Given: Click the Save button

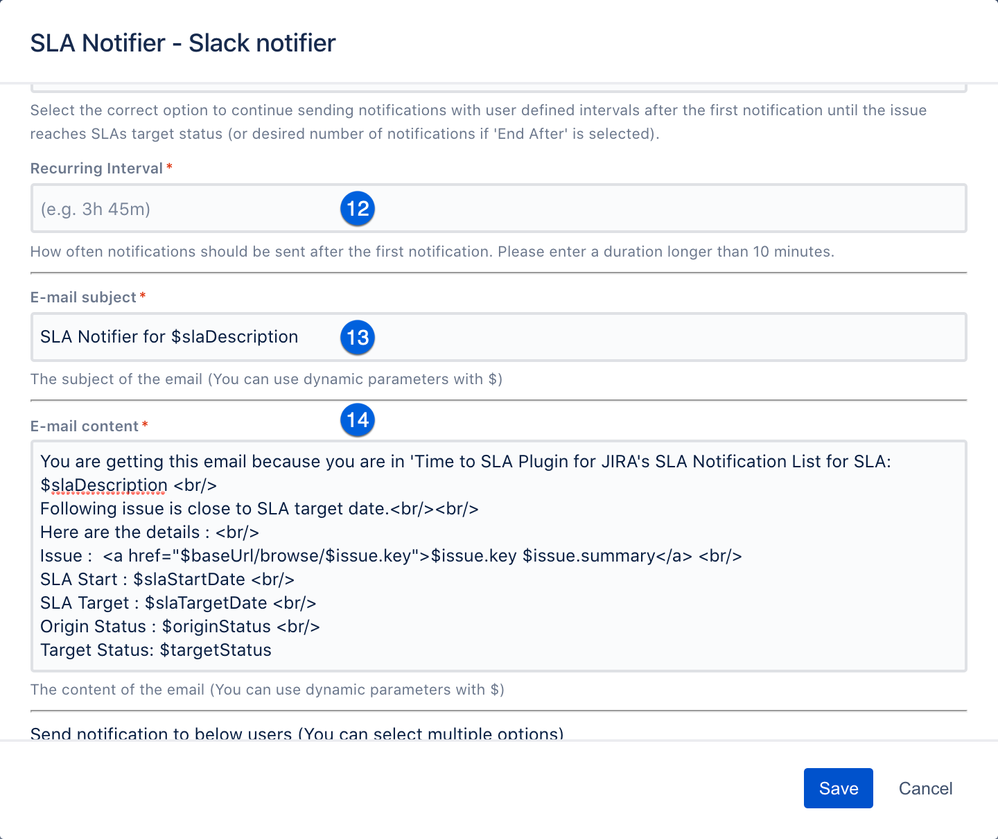Looking at the screenshot, I should (x=838, y=788).
